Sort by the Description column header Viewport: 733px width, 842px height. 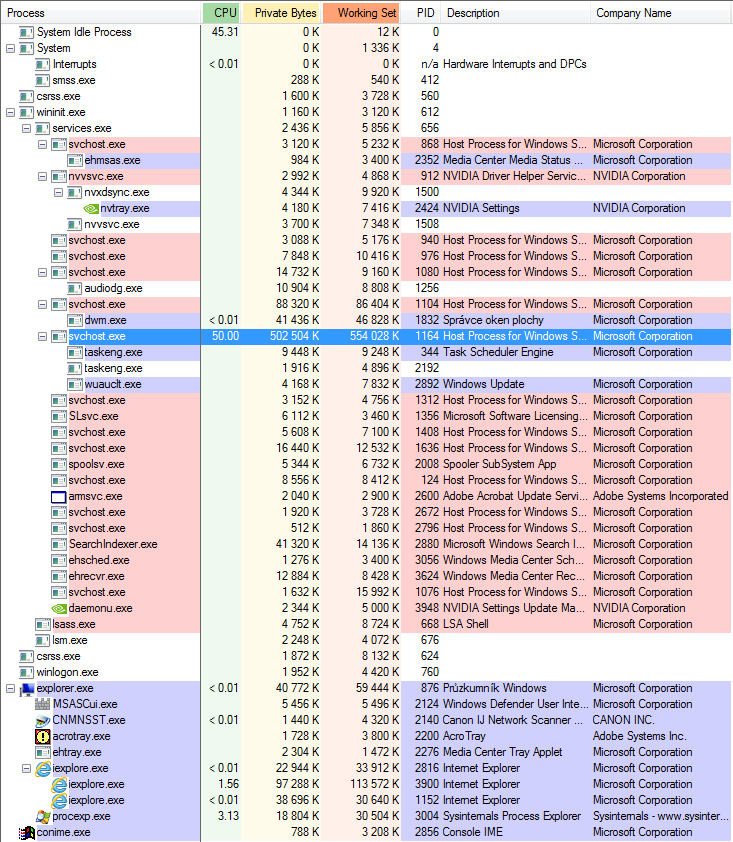coord(516,13)
